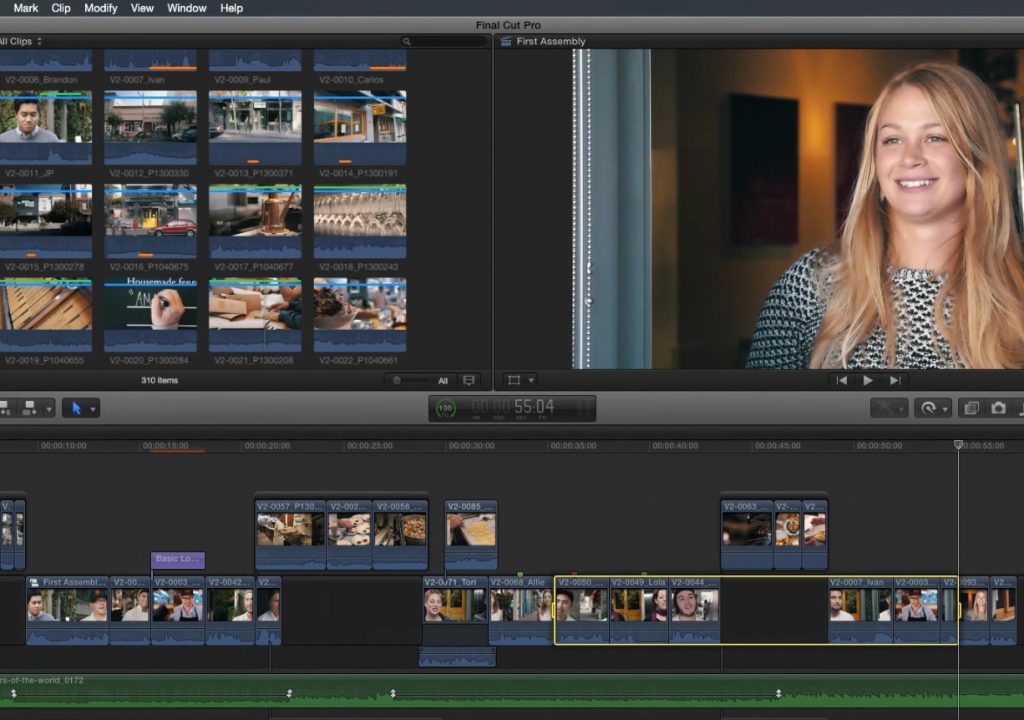Open the Retime speed menu icon
The image size is (1024, 720).
(x=928, y=408)
